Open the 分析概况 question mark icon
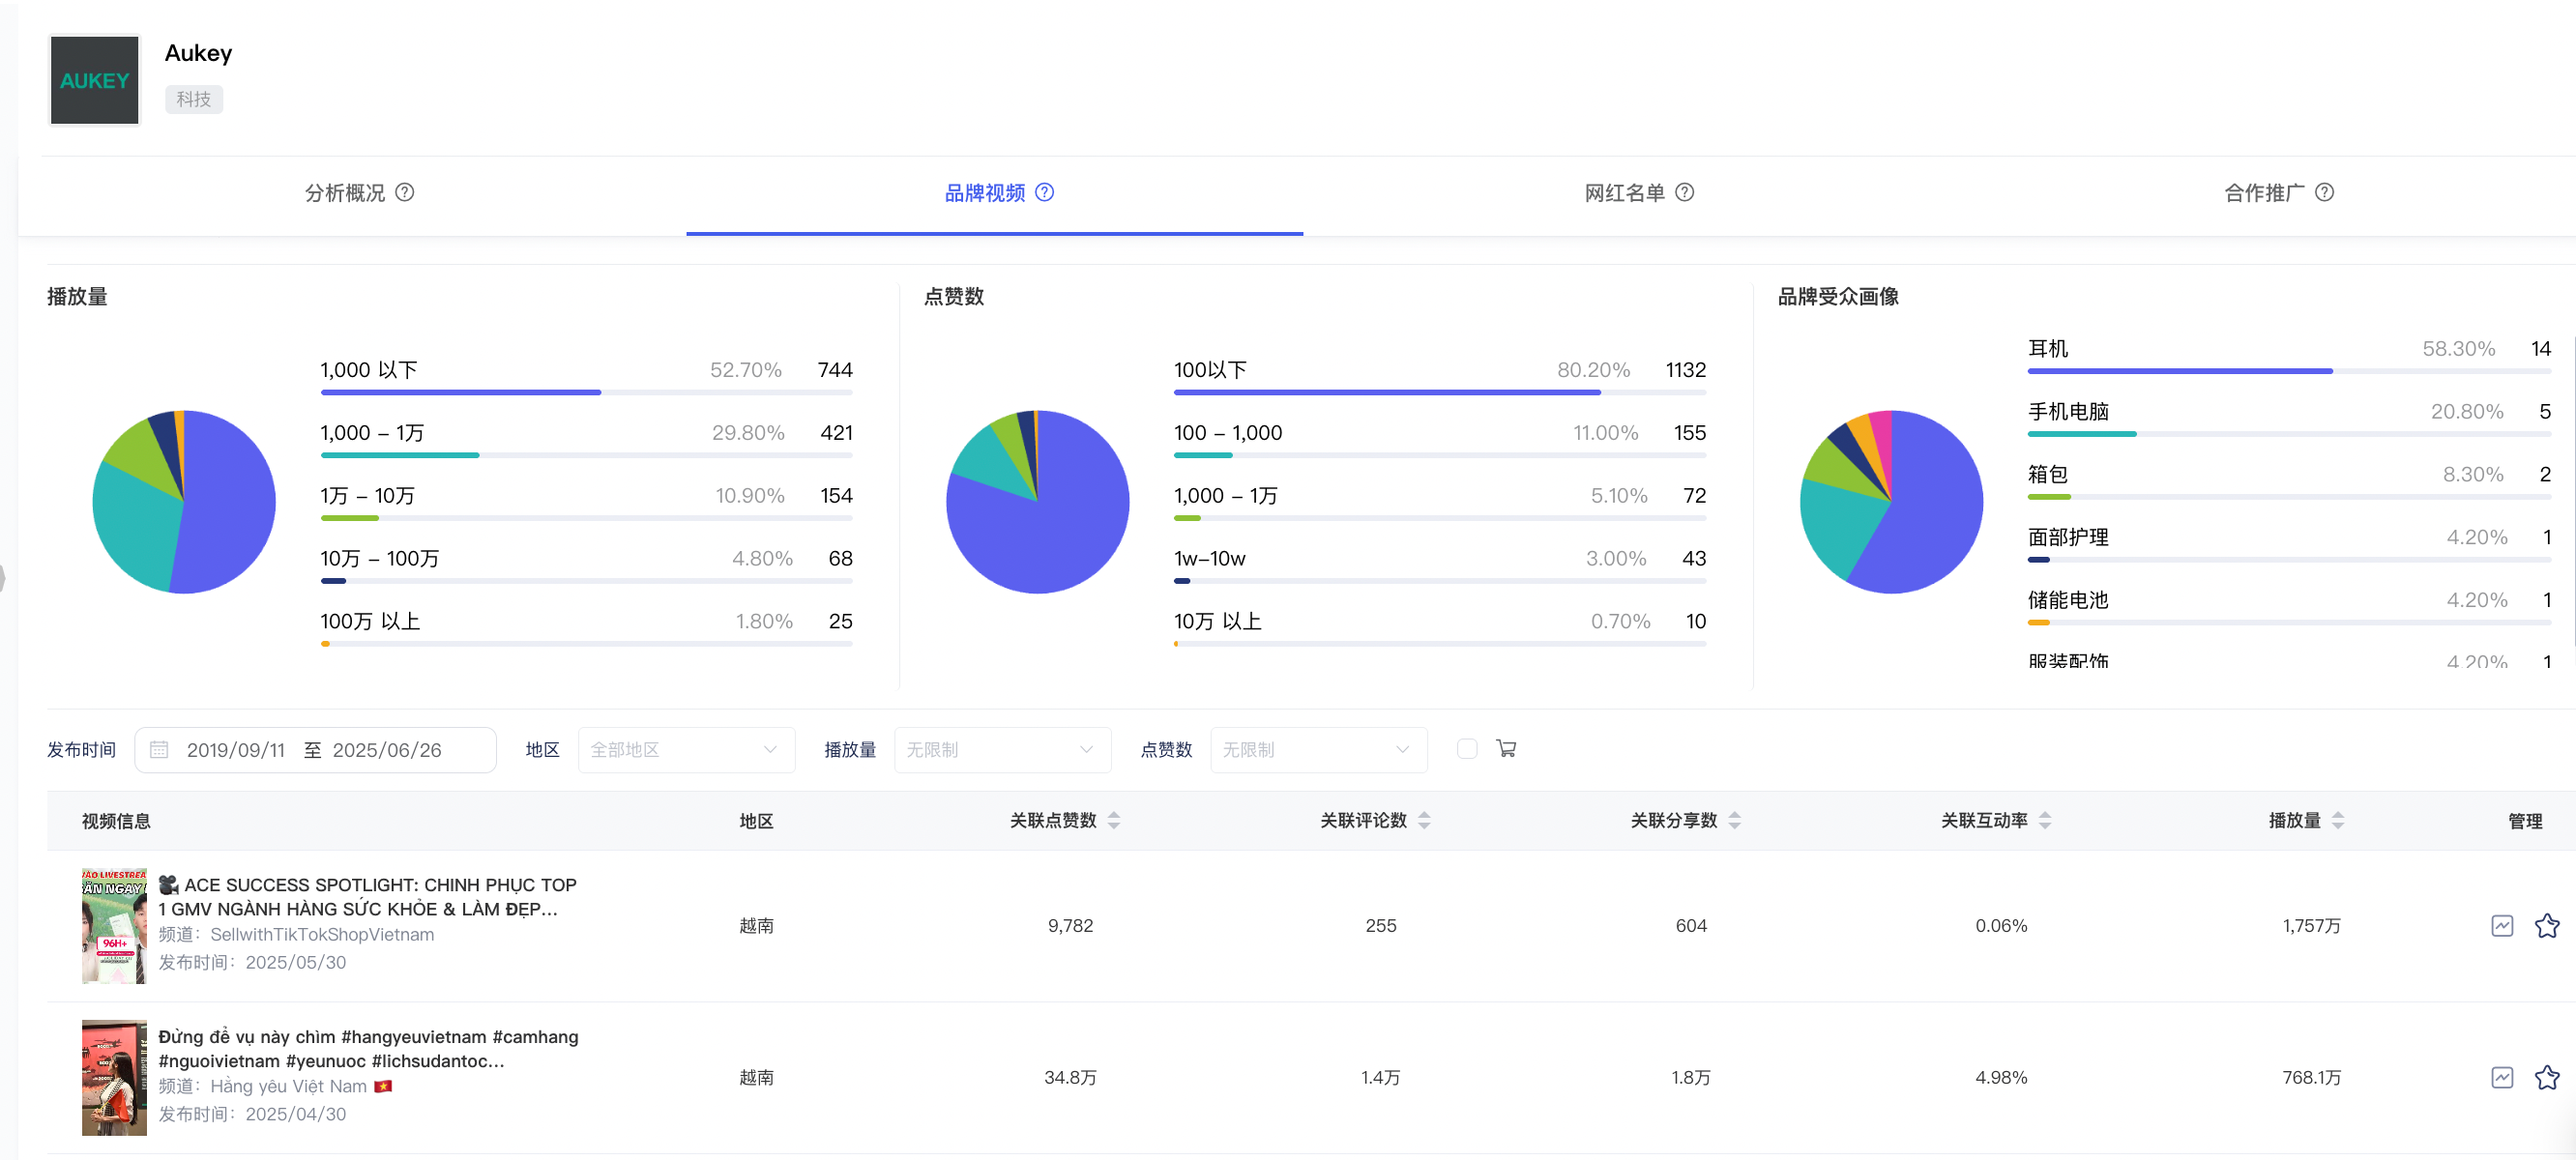Image resolution: width=2576 pixels, height=1160 pixels. tap(406, 193)
